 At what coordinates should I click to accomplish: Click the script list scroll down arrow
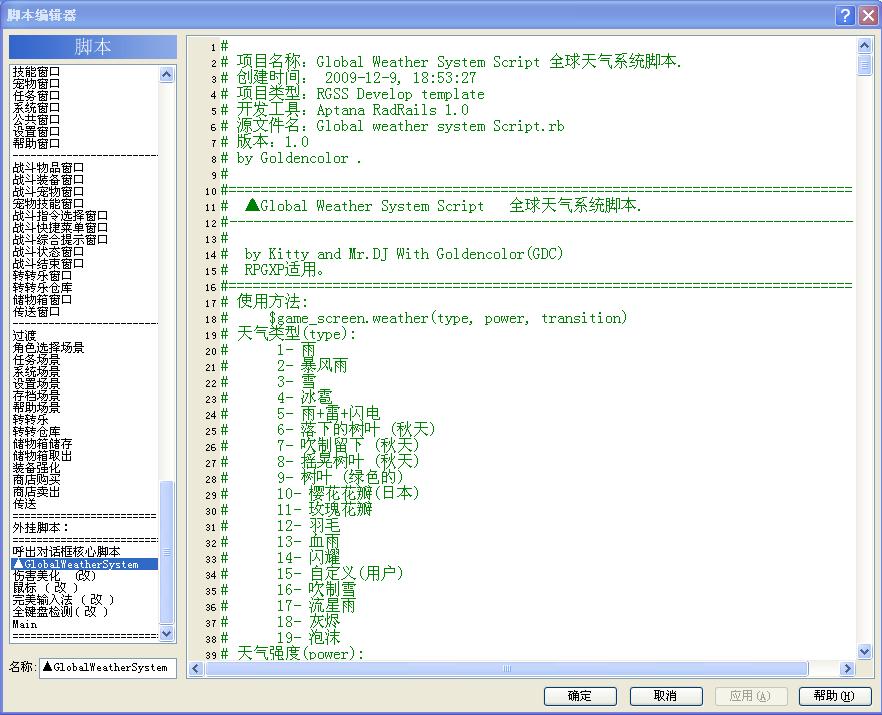166,633
